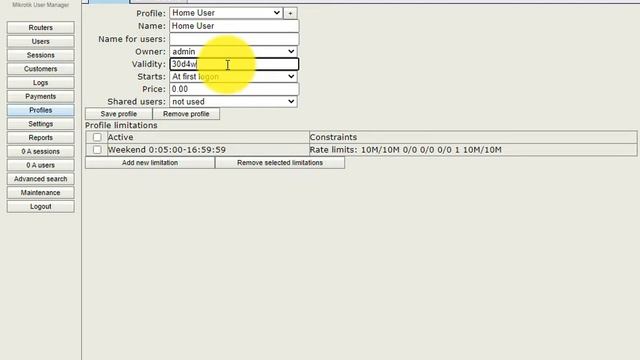Add a new profile with plus button
The height and width of the screenshot is (360, 640).
(x=290, y=13)
